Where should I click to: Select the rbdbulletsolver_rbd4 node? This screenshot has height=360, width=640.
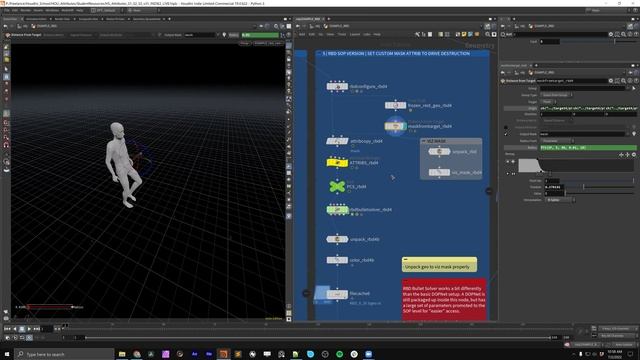(337, 210)
